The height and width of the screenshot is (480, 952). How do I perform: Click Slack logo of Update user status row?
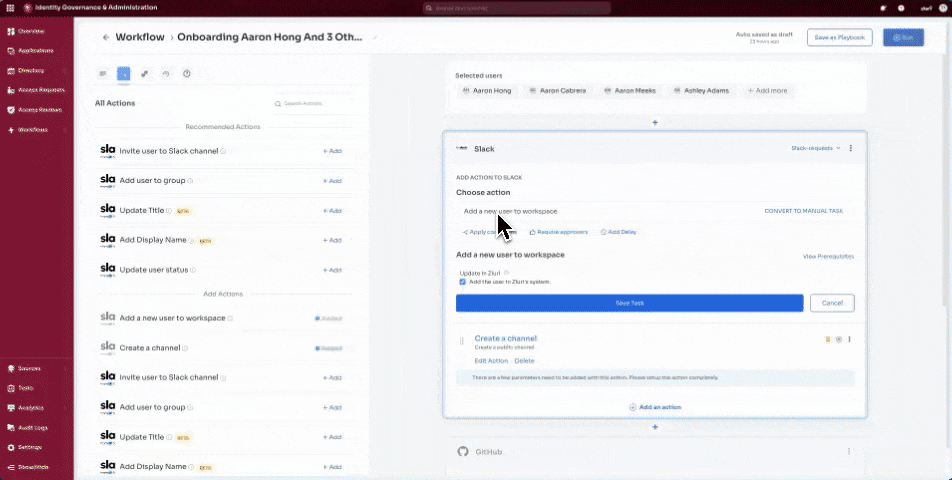[x=107, y=269]
